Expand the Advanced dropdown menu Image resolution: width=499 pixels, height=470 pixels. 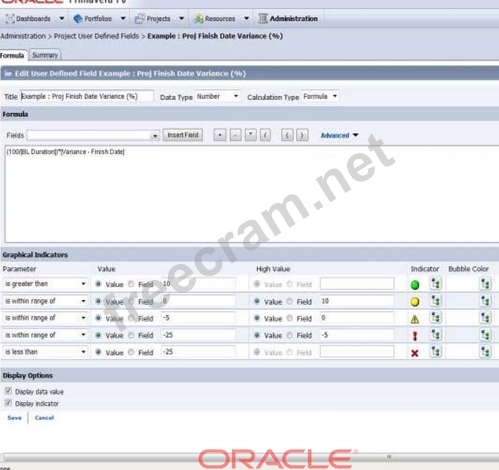point(339,135)
